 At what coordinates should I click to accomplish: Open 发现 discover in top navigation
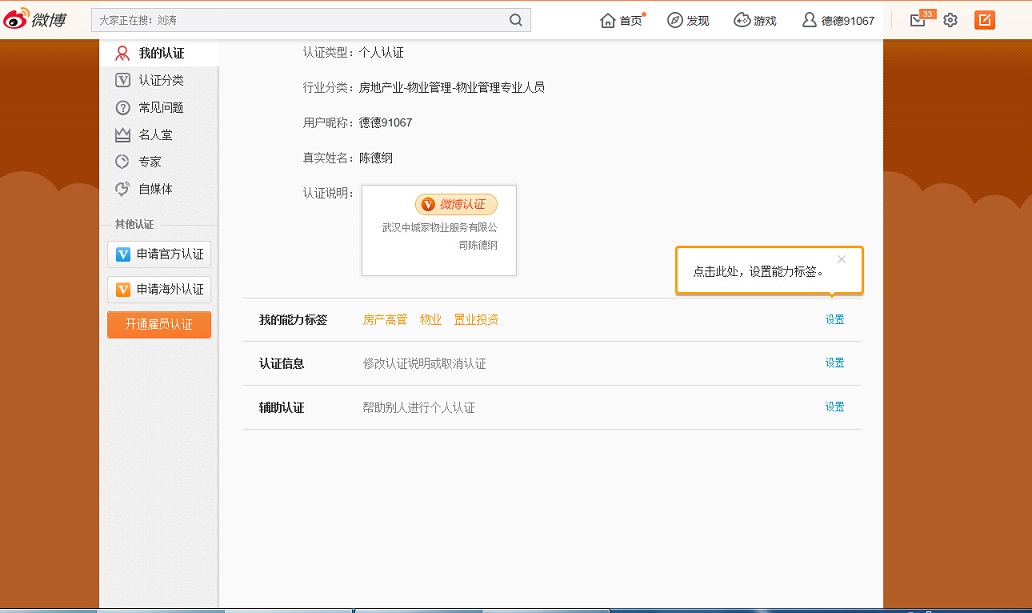coord(688,20)
